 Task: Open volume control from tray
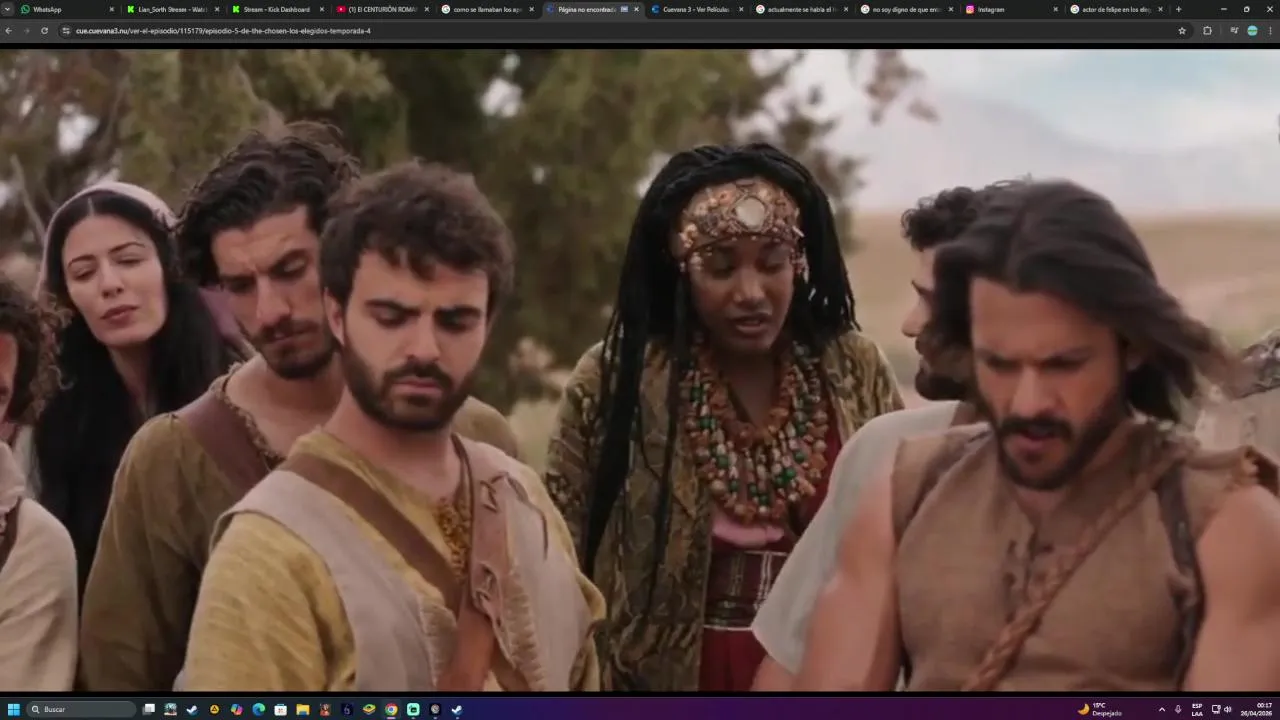coord(1228,709)
